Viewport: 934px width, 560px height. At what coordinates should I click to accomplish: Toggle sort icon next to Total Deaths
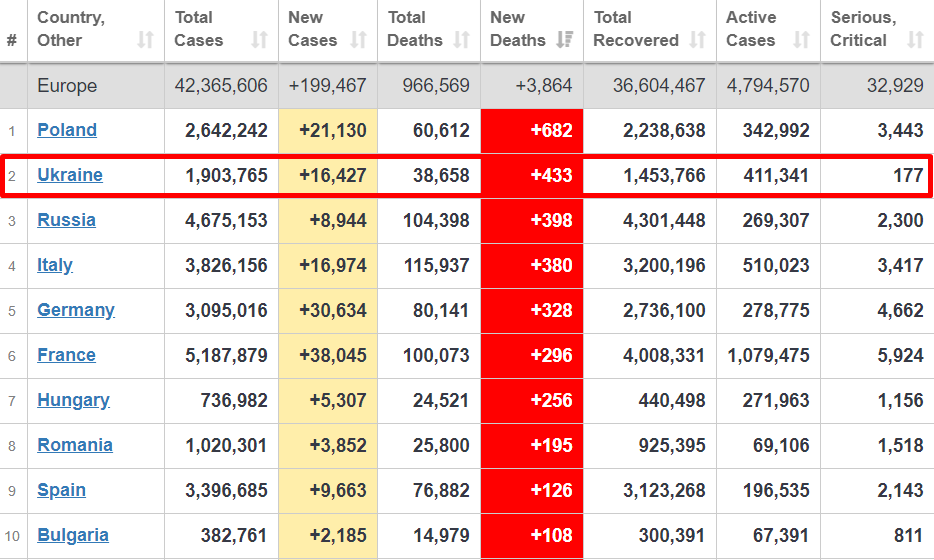coord(461,40)
